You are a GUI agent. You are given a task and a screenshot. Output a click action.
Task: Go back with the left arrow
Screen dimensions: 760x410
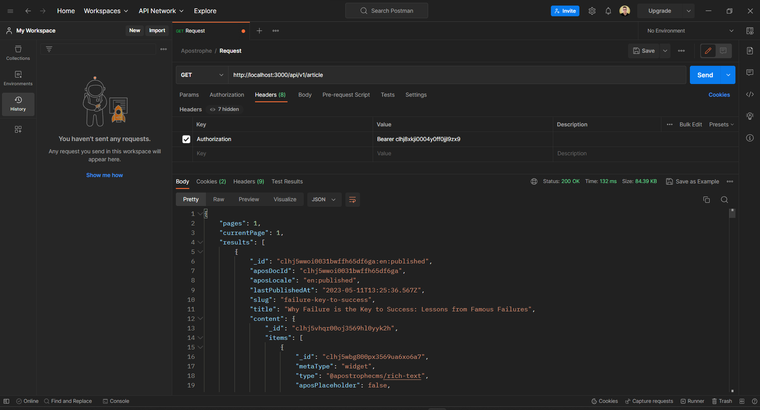(x=28, y=11)
